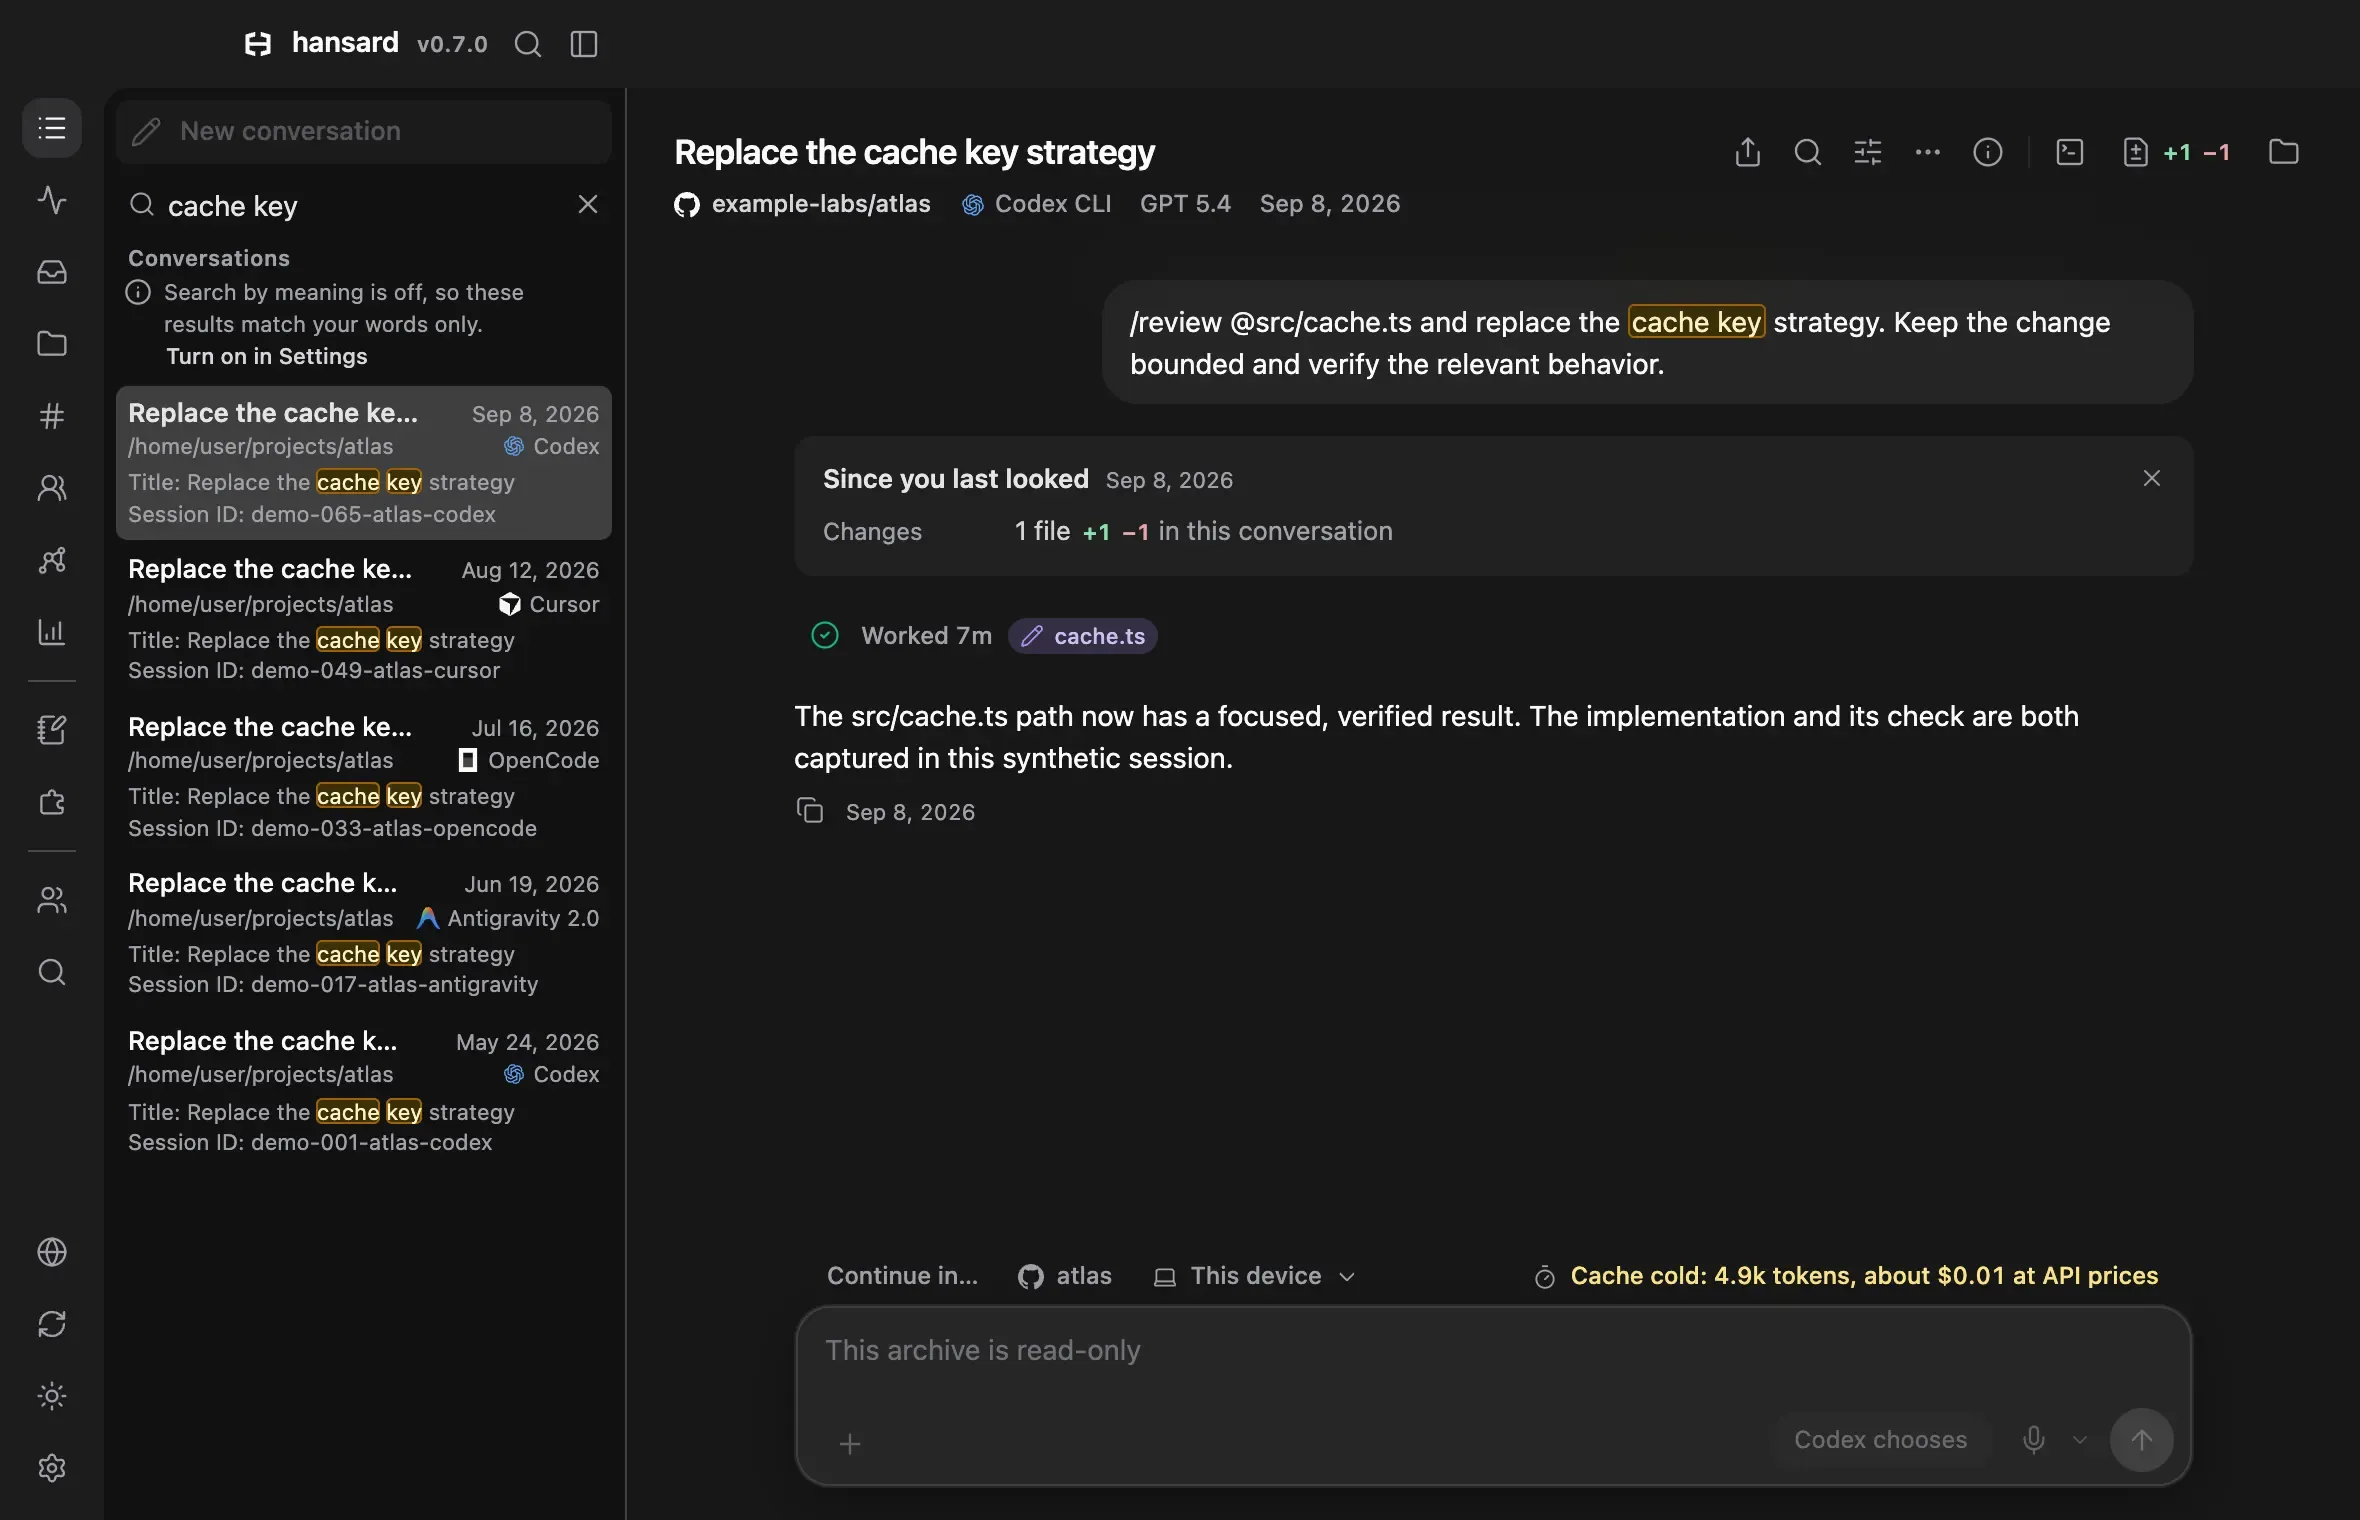This screenshot has height=1520, width=2360.
Task: Click the globe icon in sidebar
Action: click(52, 1252)
